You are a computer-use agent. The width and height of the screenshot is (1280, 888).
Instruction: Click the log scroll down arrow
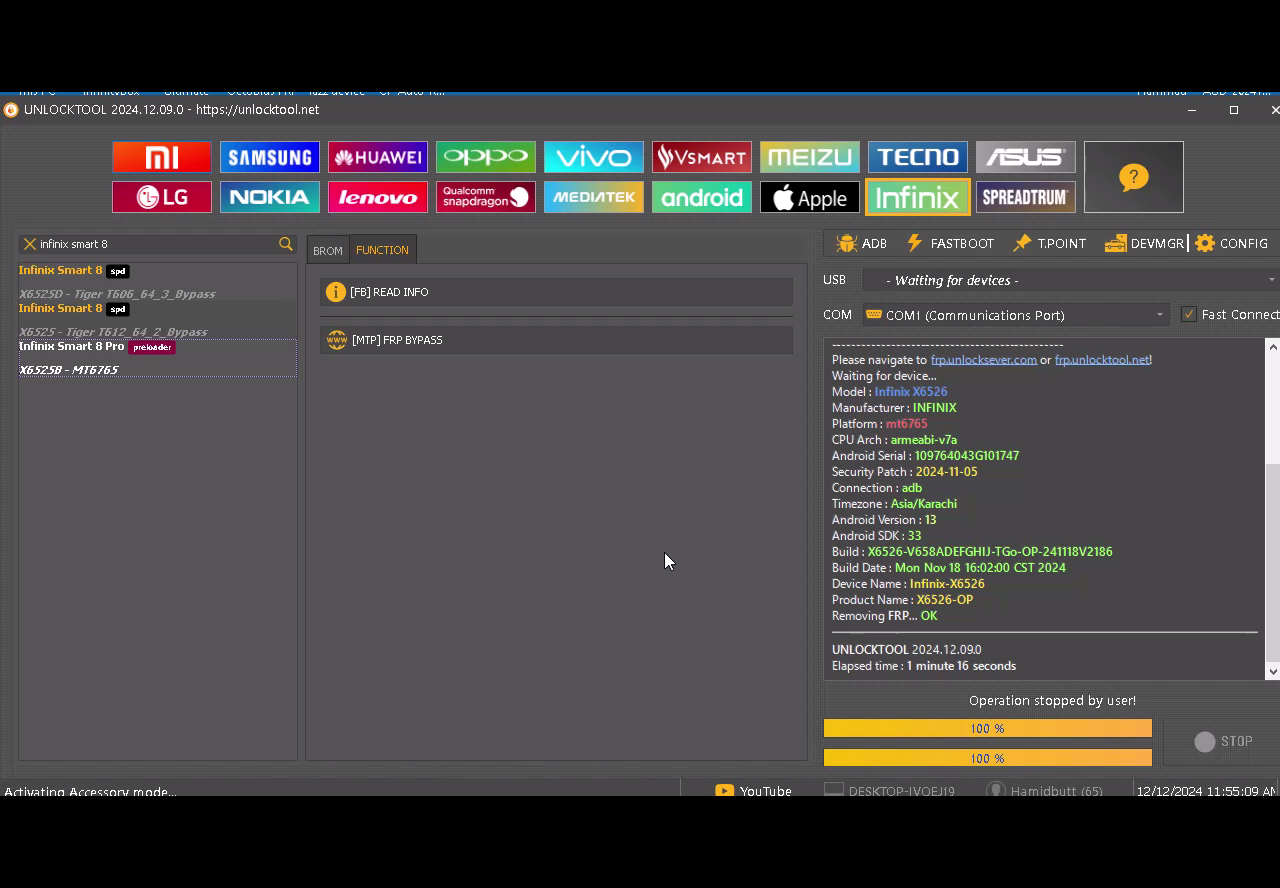pos(1272,671)
